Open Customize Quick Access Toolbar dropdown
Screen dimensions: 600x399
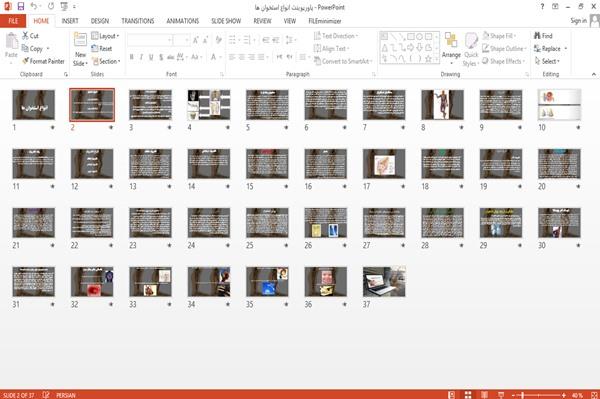point(74,7)
